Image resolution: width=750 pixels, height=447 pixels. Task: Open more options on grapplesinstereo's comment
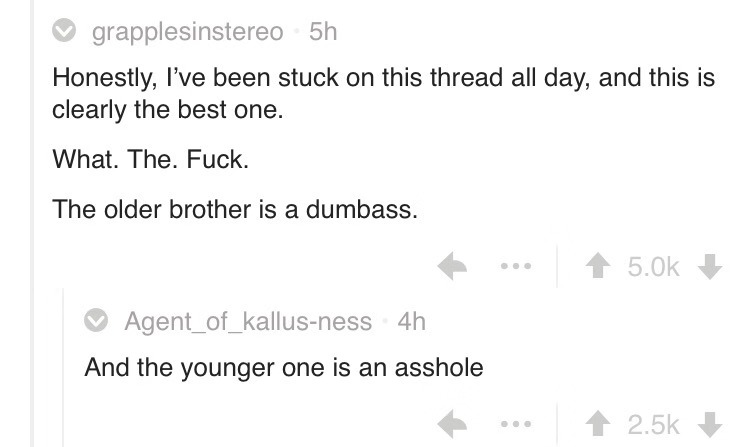(x=515, y=267)
